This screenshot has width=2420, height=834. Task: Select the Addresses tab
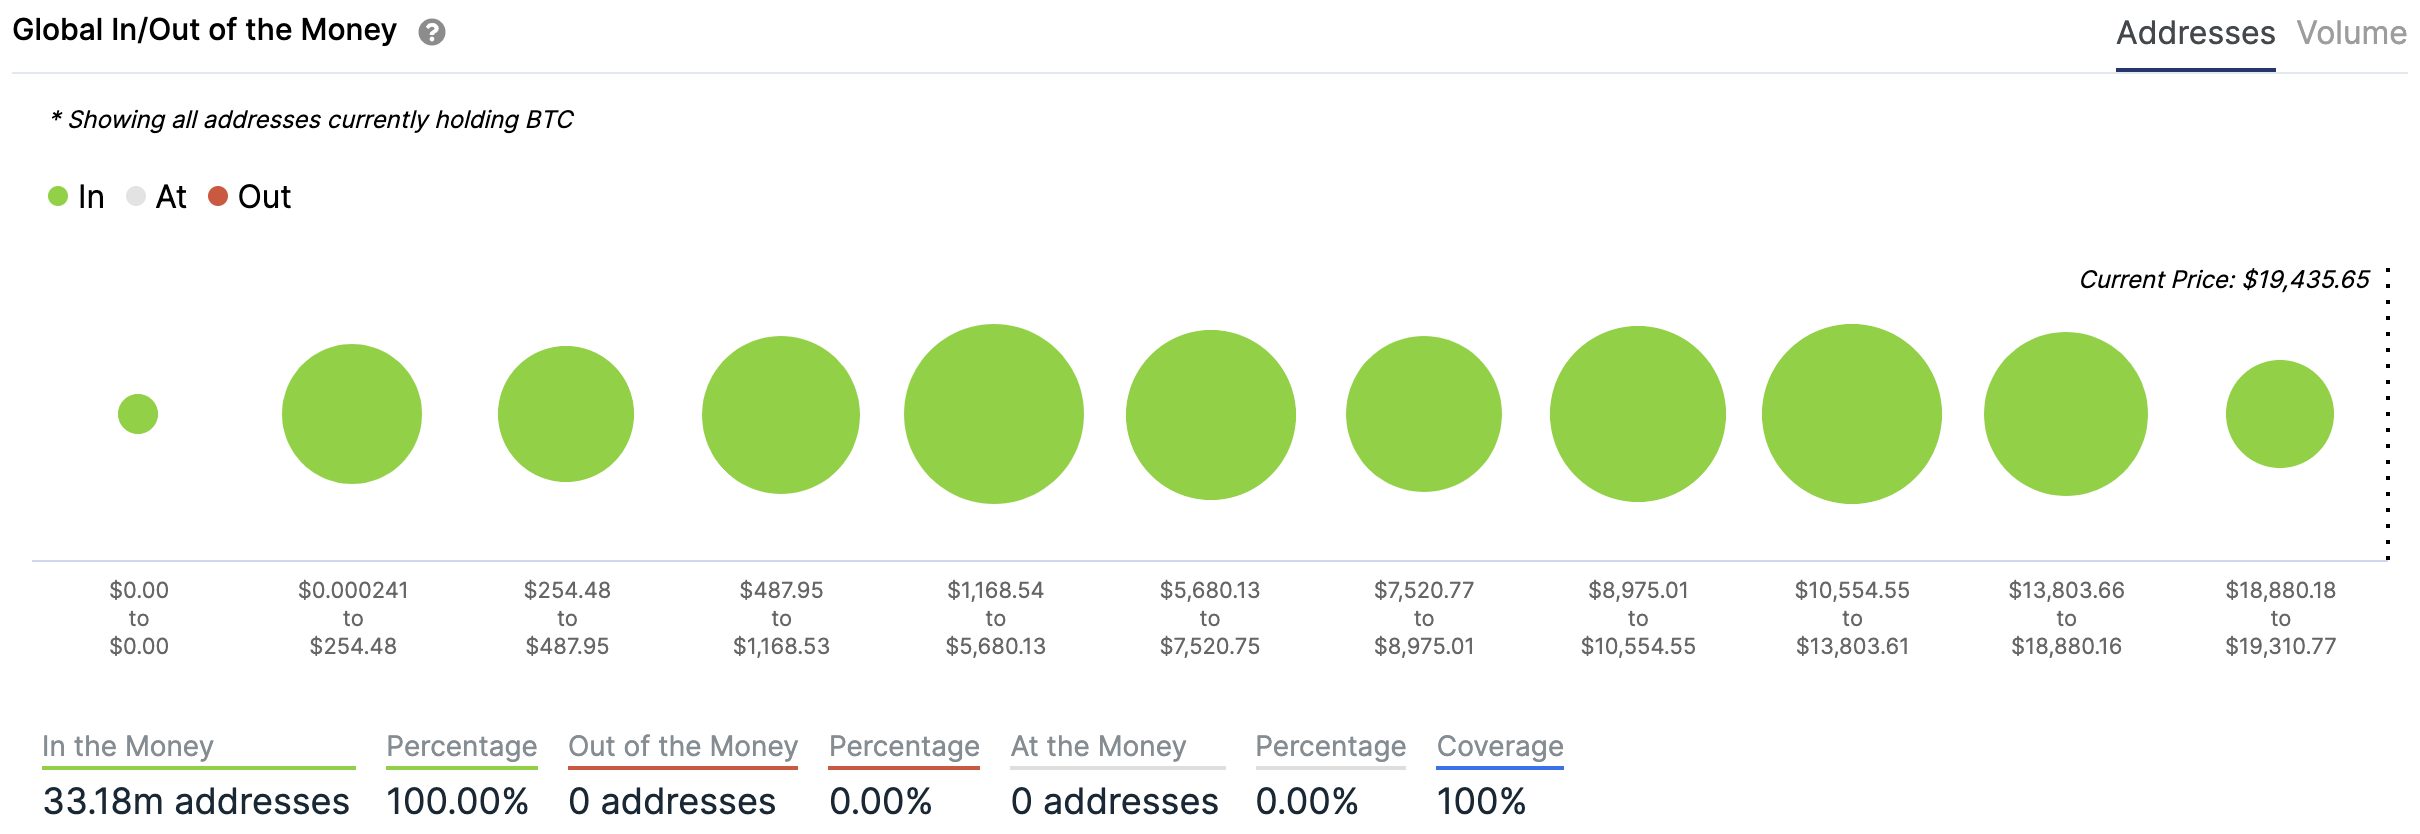[2195, 33]
